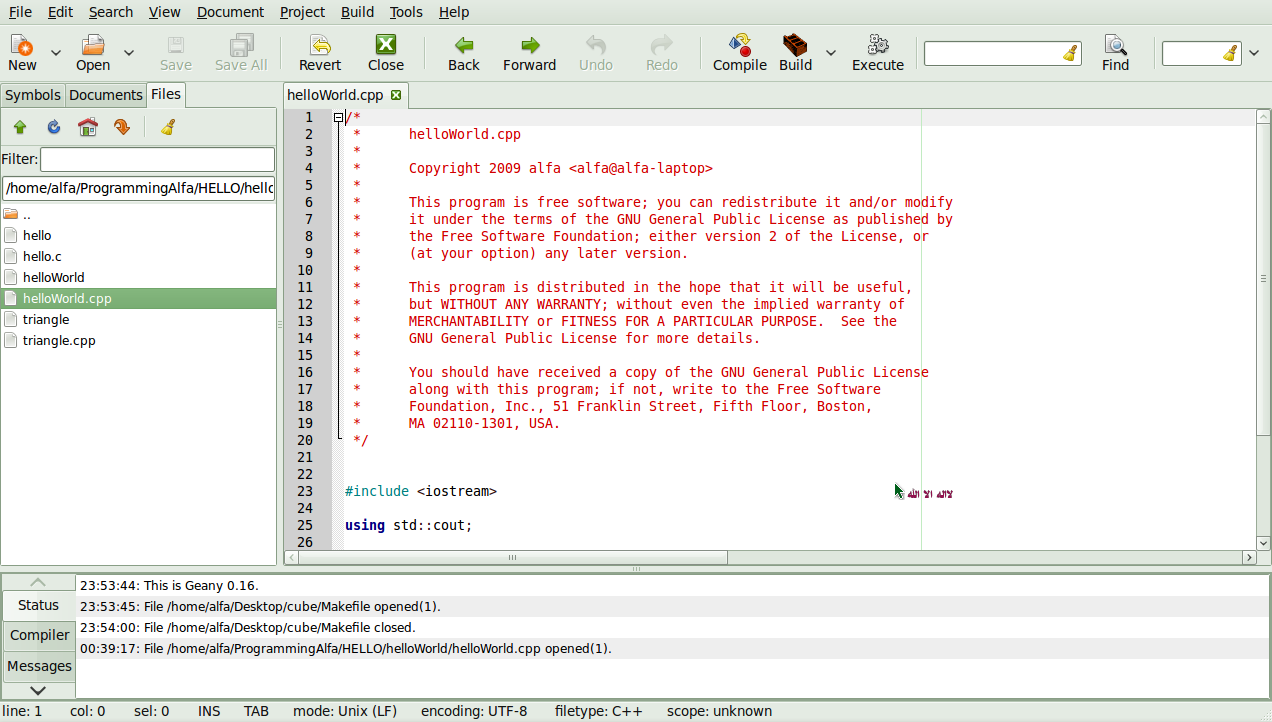Expand the Build options dropdown arrow
The width and height of the screenshot is (1272, 722).
coord(830,52)
